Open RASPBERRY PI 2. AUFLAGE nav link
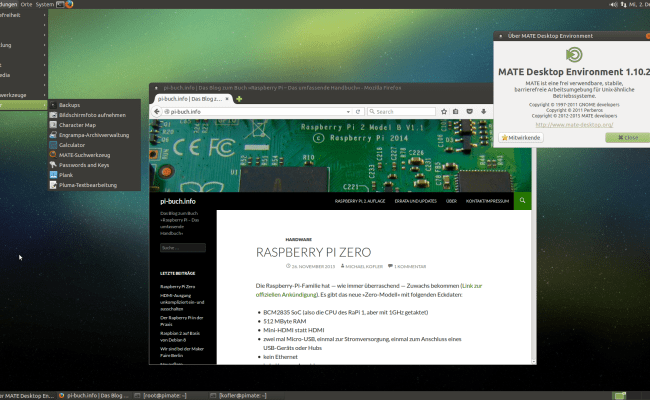Viewport: 650px width, 400px height. [360, 201]
